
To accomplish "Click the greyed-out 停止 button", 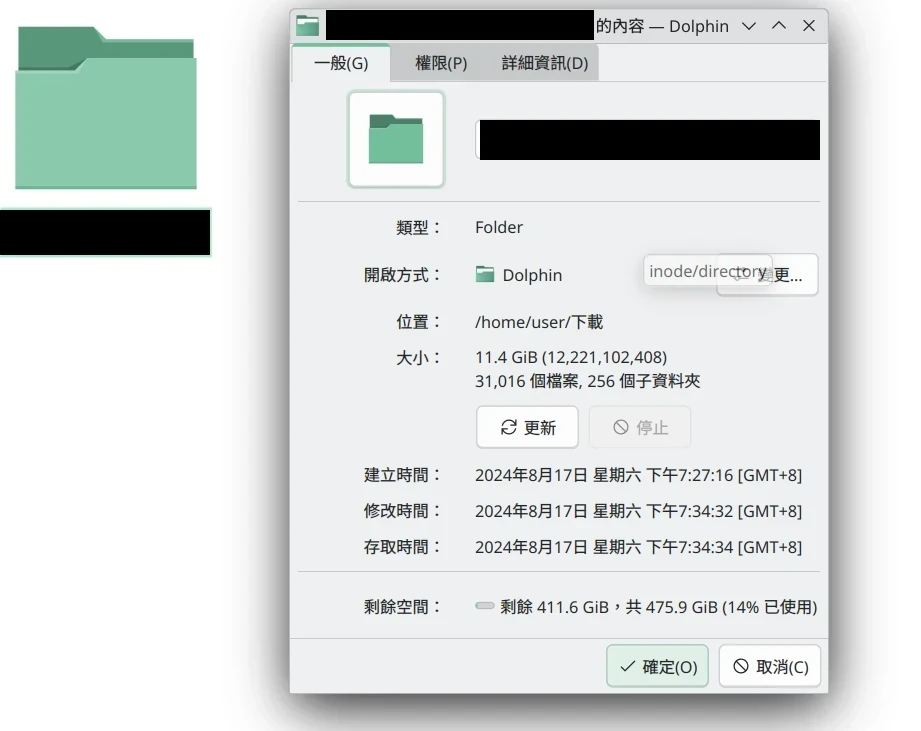I will [640, 427].
